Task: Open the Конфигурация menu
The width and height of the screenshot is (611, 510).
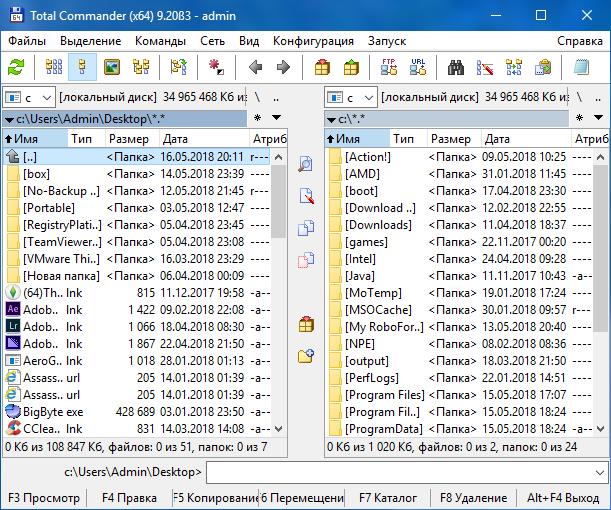Action: (x=313, y=41)
